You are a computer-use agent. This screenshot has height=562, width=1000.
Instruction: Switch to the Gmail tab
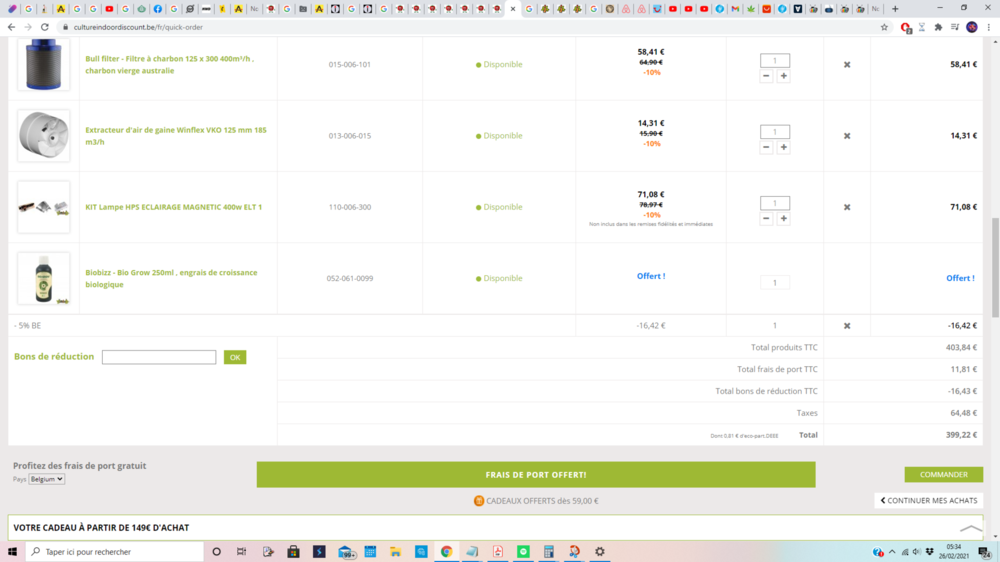[x=735, y=9]
